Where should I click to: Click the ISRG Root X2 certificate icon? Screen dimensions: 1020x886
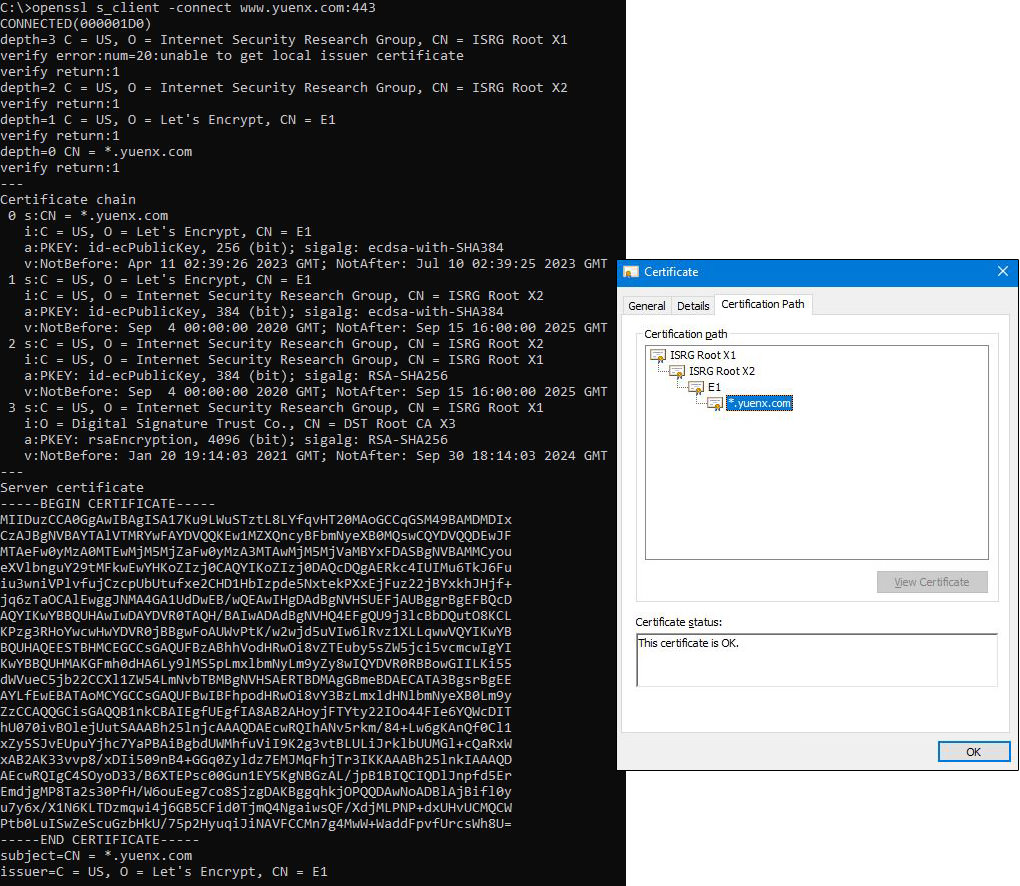(x=677, y=371)
